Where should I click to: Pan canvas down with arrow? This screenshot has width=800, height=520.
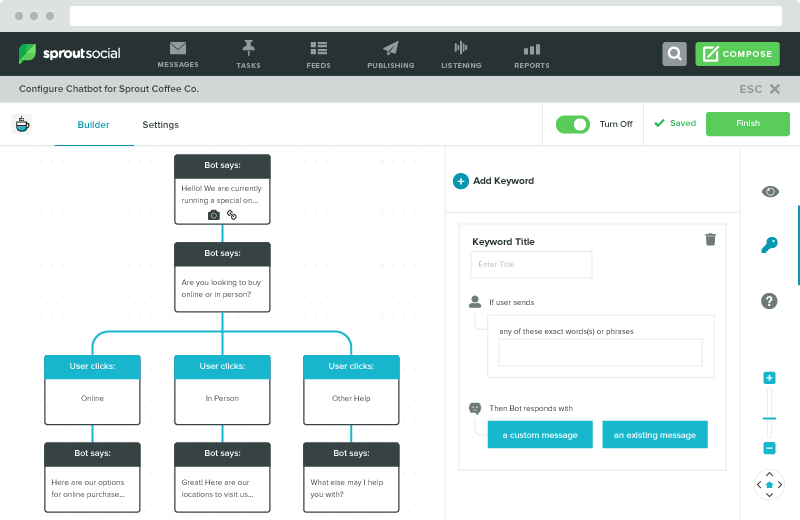[769, 494]
